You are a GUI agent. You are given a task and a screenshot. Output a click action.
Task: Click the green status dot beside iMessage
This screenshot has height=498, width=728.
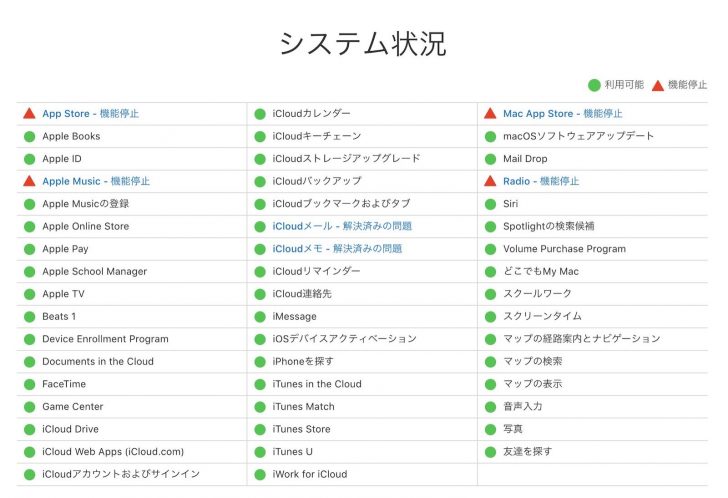tap(260, 317)
